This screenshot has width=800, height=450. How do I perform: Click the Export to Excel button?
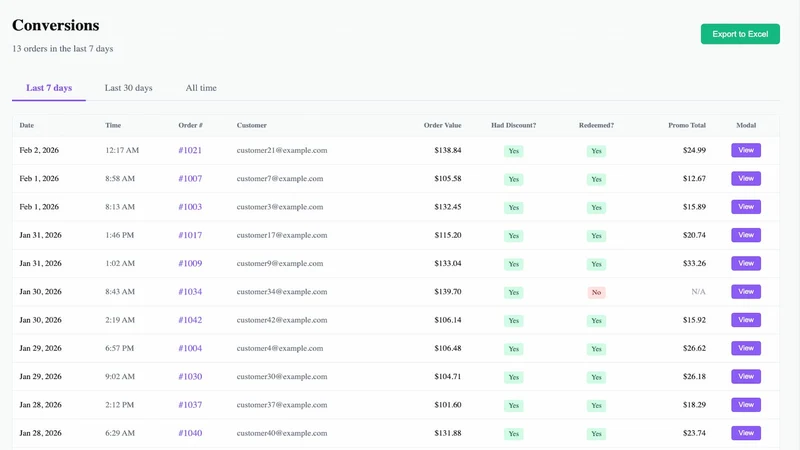tap(740, 34)
